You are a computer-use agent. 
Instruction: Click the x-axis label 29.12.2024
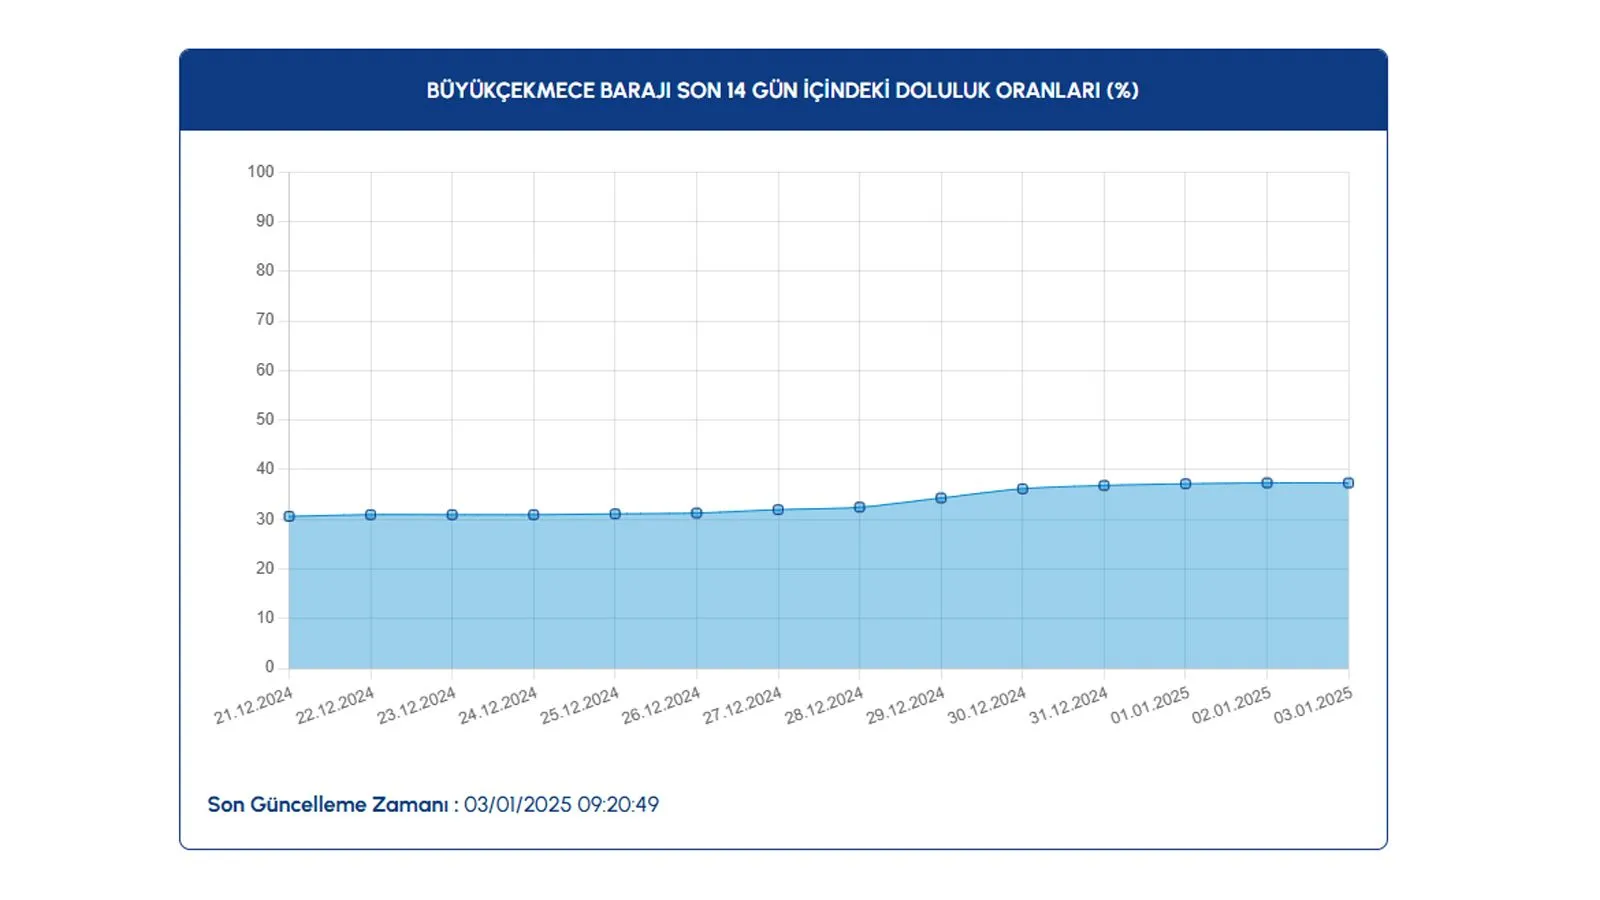[905, 705]
